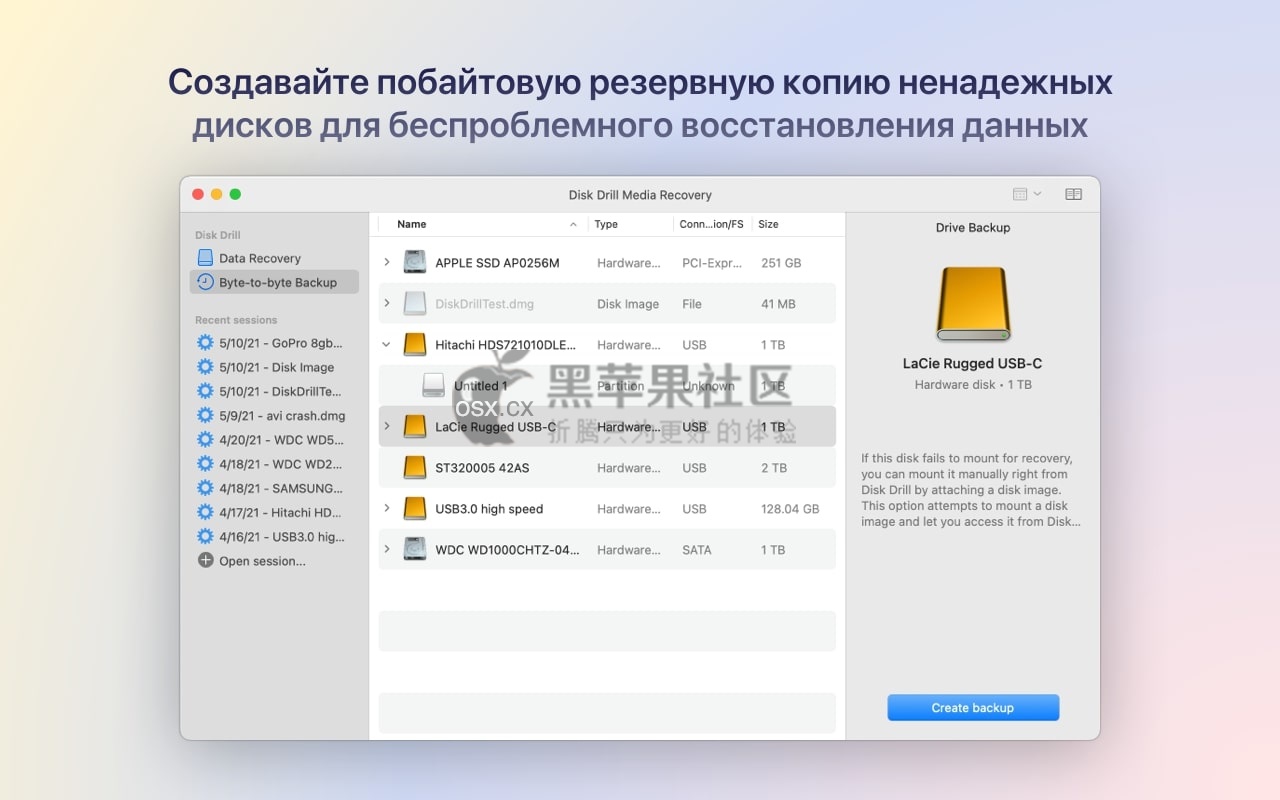Collapse the Hitachi HDS721010DLE row
The width and height of the screenshot is (1280, 800).
[387, 345]
